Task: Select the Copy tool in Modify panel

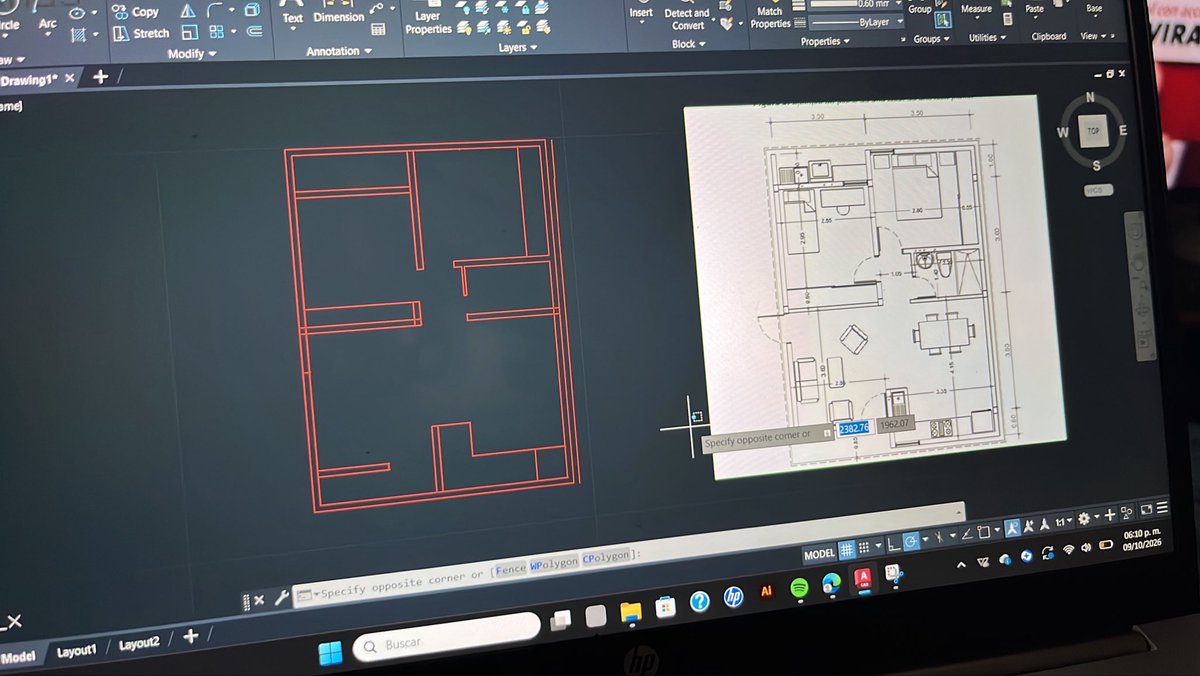Action: pos(135,11)
